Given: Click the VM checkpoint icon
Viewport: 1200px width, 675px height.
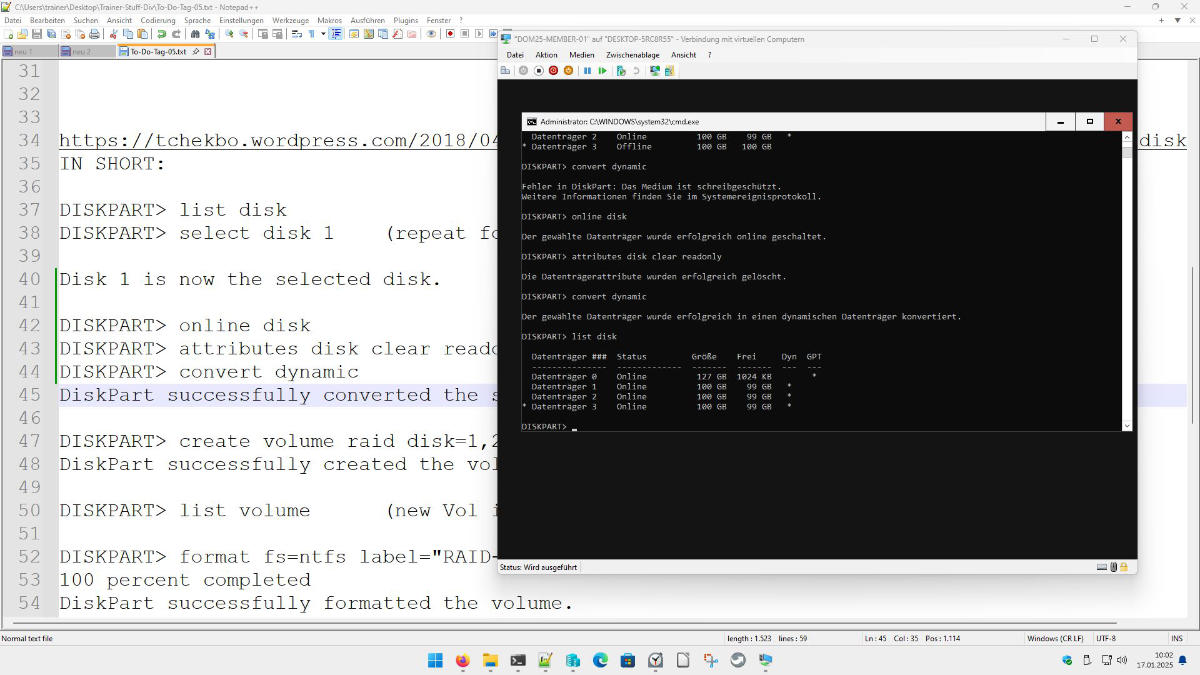Looking at the screenshot, I should pos(621,70).
